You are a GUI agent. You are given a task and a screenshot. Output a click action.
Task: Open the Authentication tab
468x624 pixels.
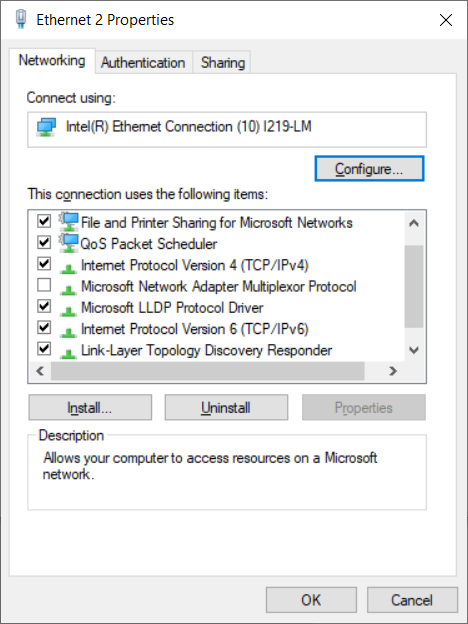pos(143,62)
